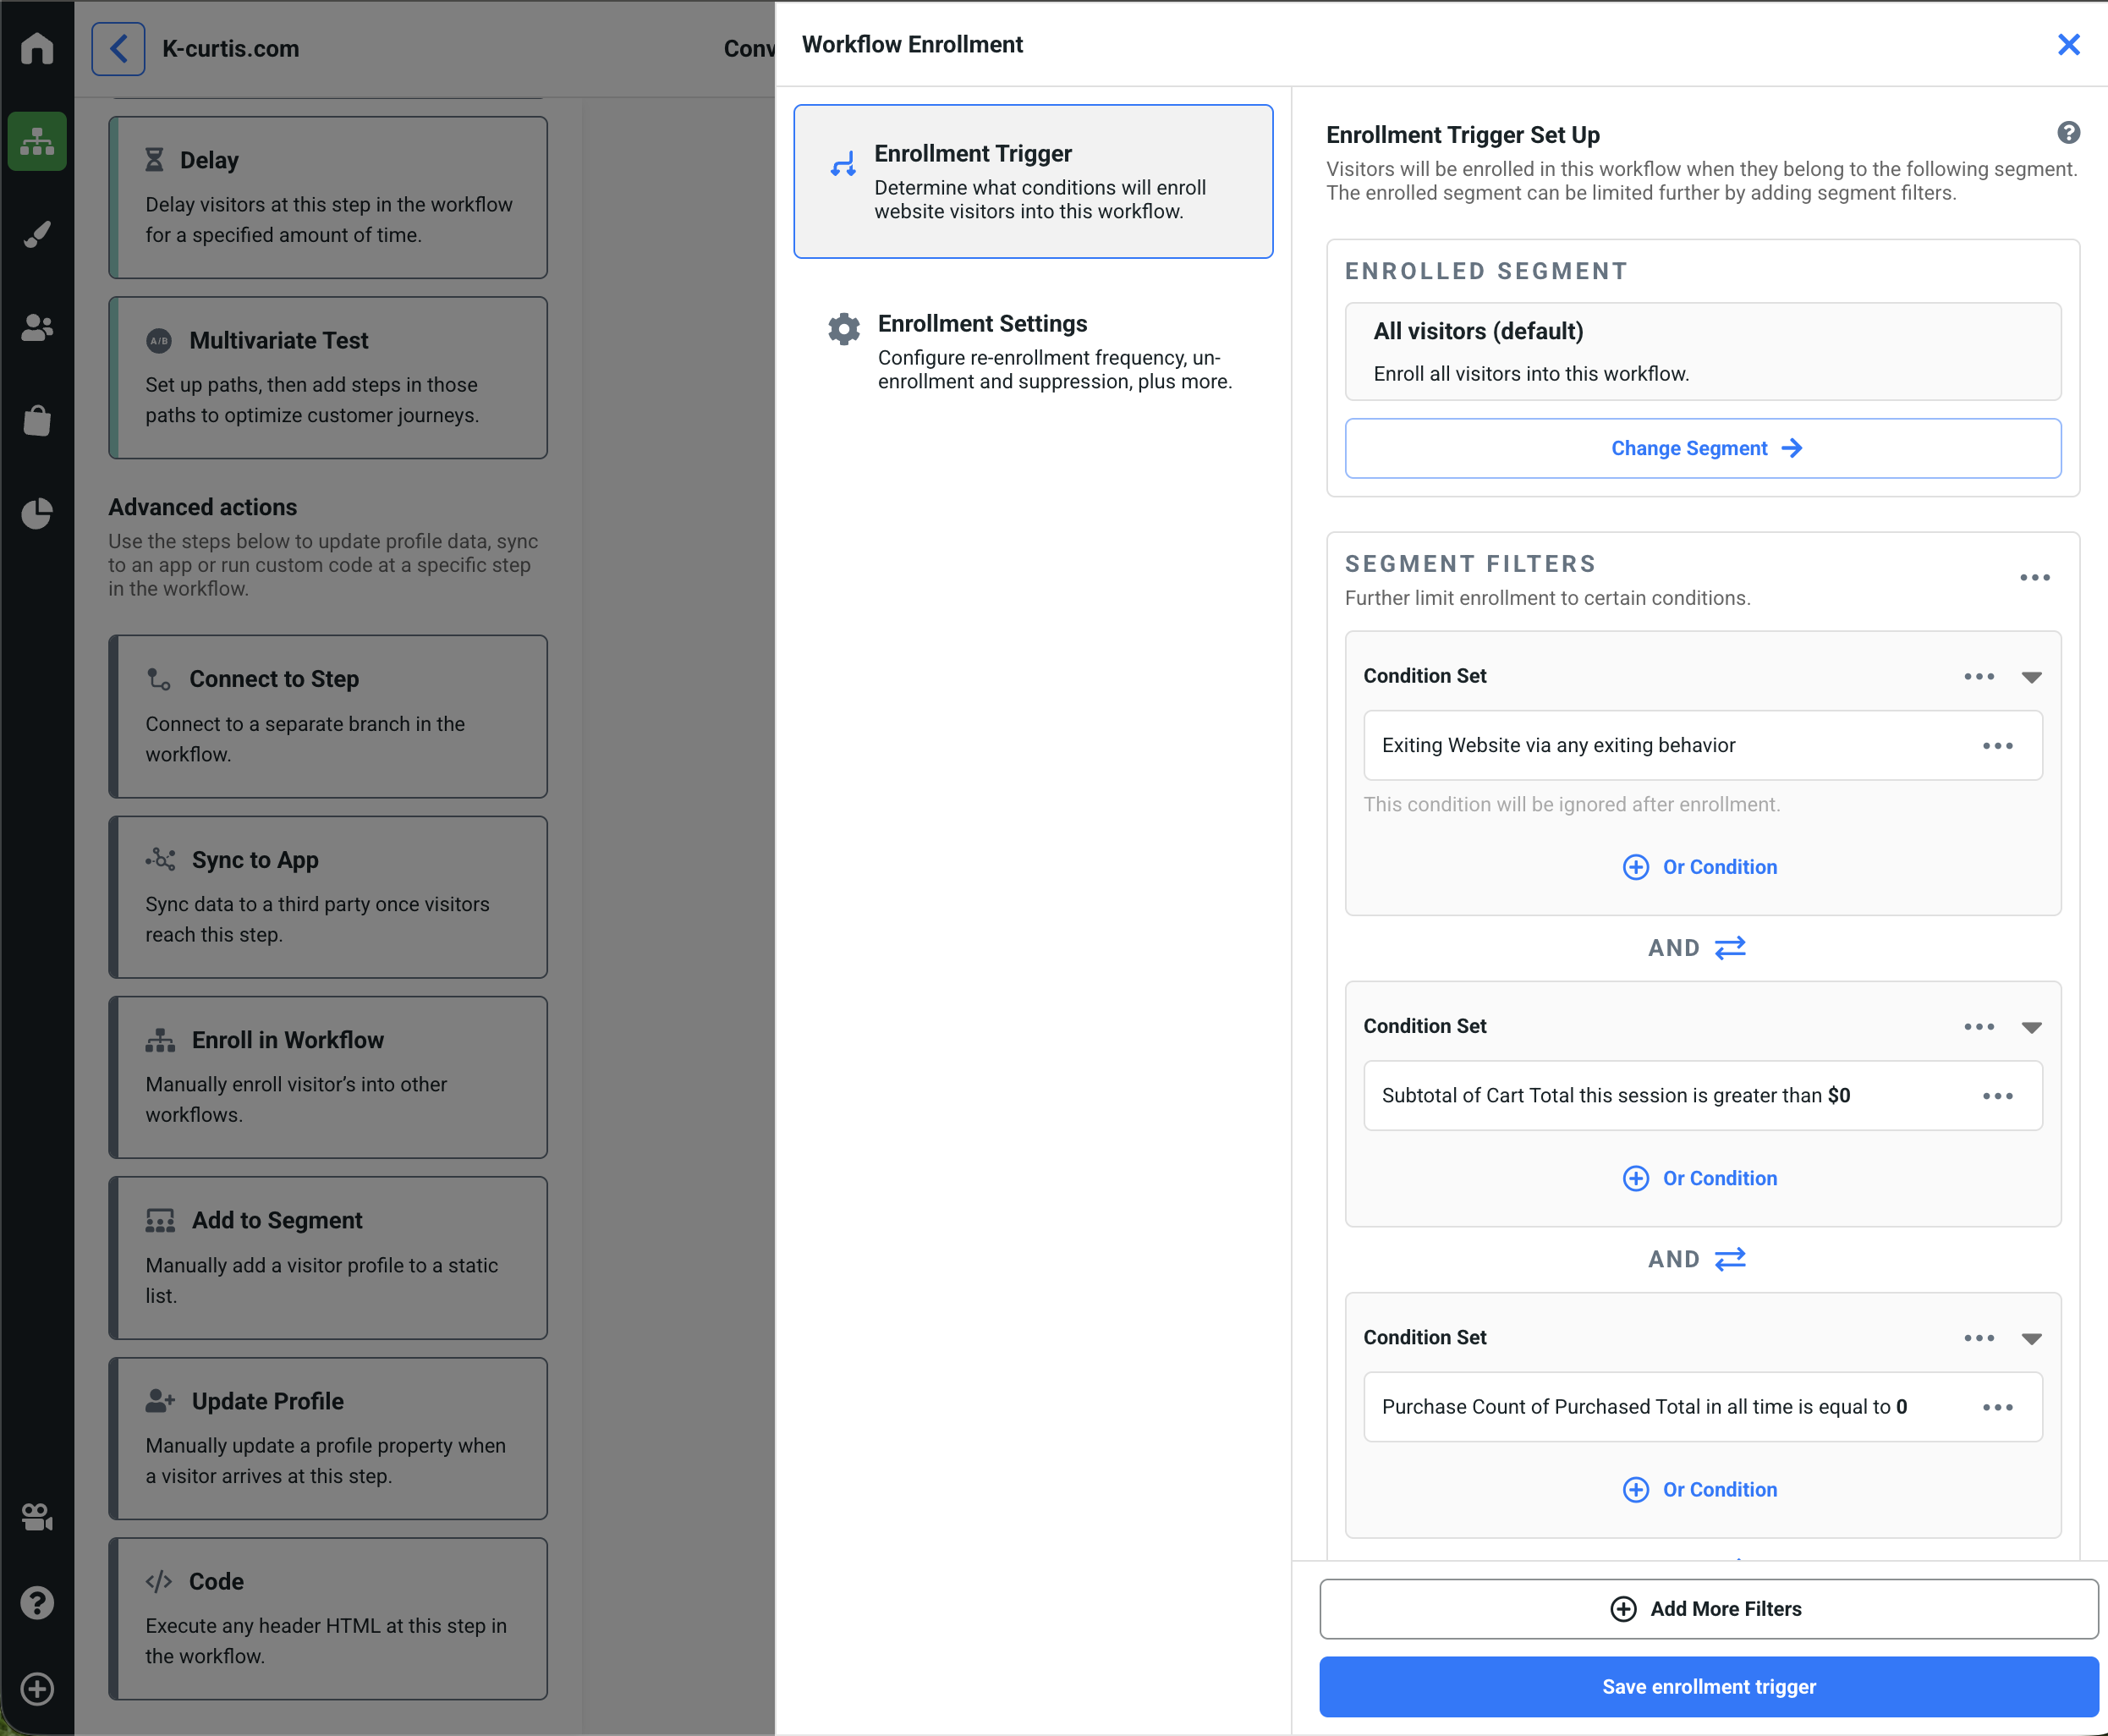Open the Subtotal of Cart Total condition
The height and width of the screenshot is (1736, 2108).
(1702, 1095)
